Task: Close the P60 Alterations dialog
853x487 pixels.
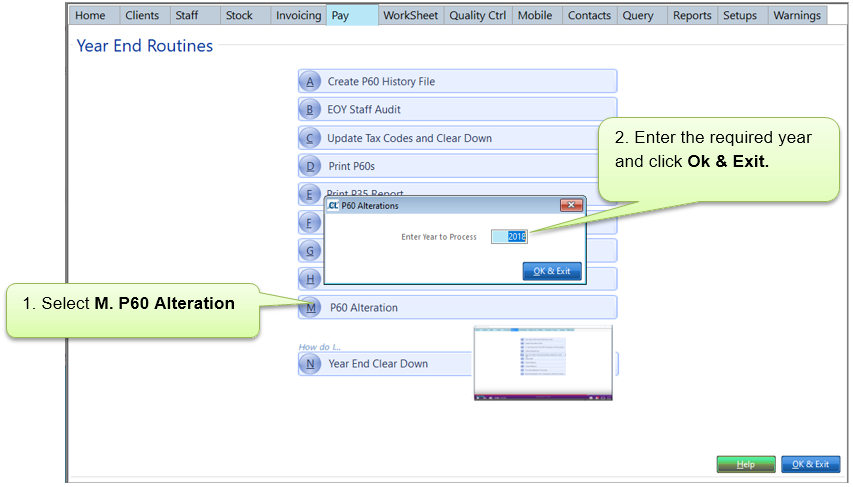Action: (x=571, y=205)
